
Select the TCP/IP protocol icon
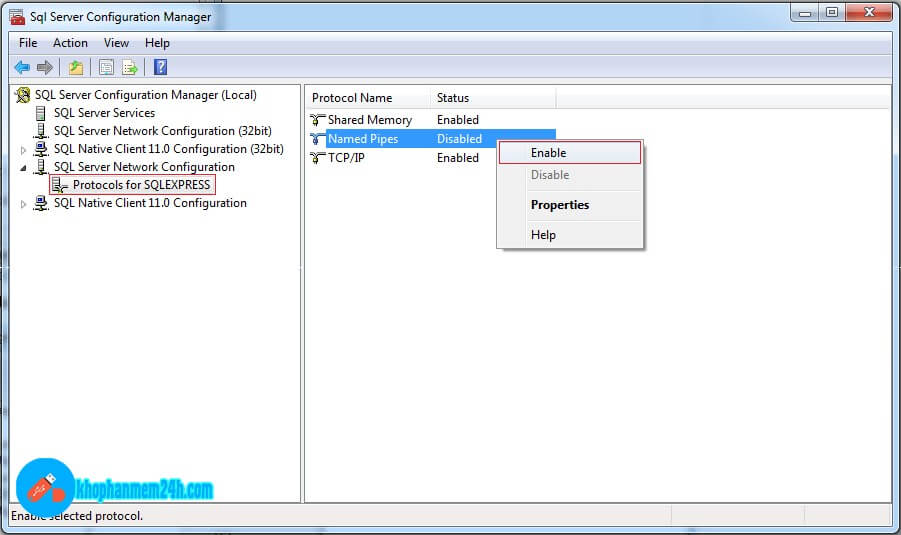318,158
